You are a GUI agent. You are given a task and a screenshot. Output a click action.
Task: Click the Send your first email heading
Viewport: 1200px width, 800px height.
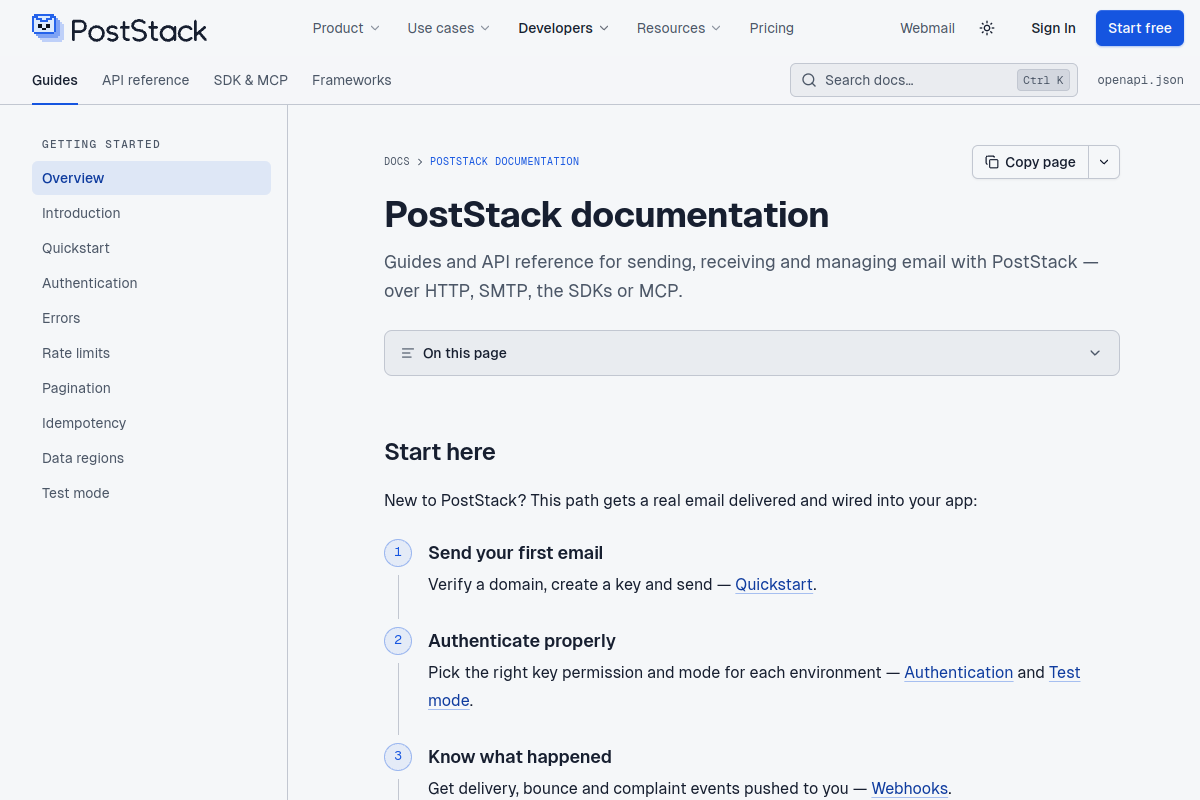click(516, 553)
